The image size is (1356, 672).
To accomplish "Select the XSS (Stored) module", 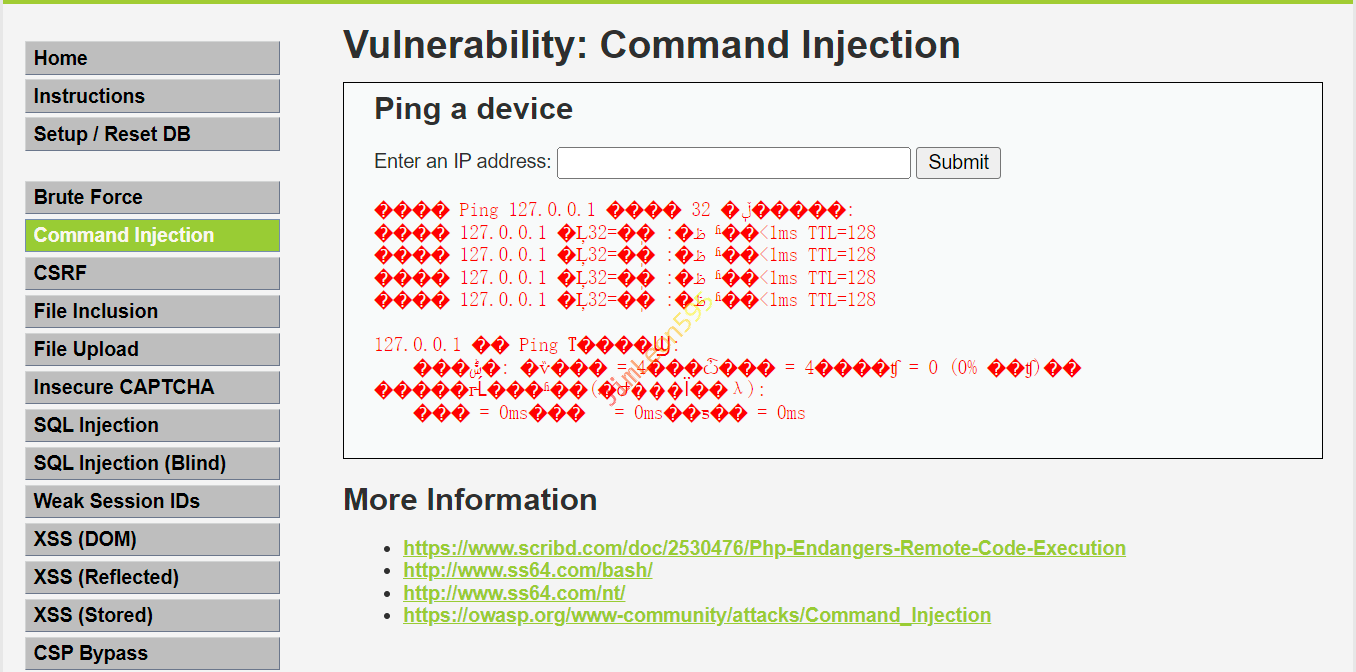I will coord(152,615).
